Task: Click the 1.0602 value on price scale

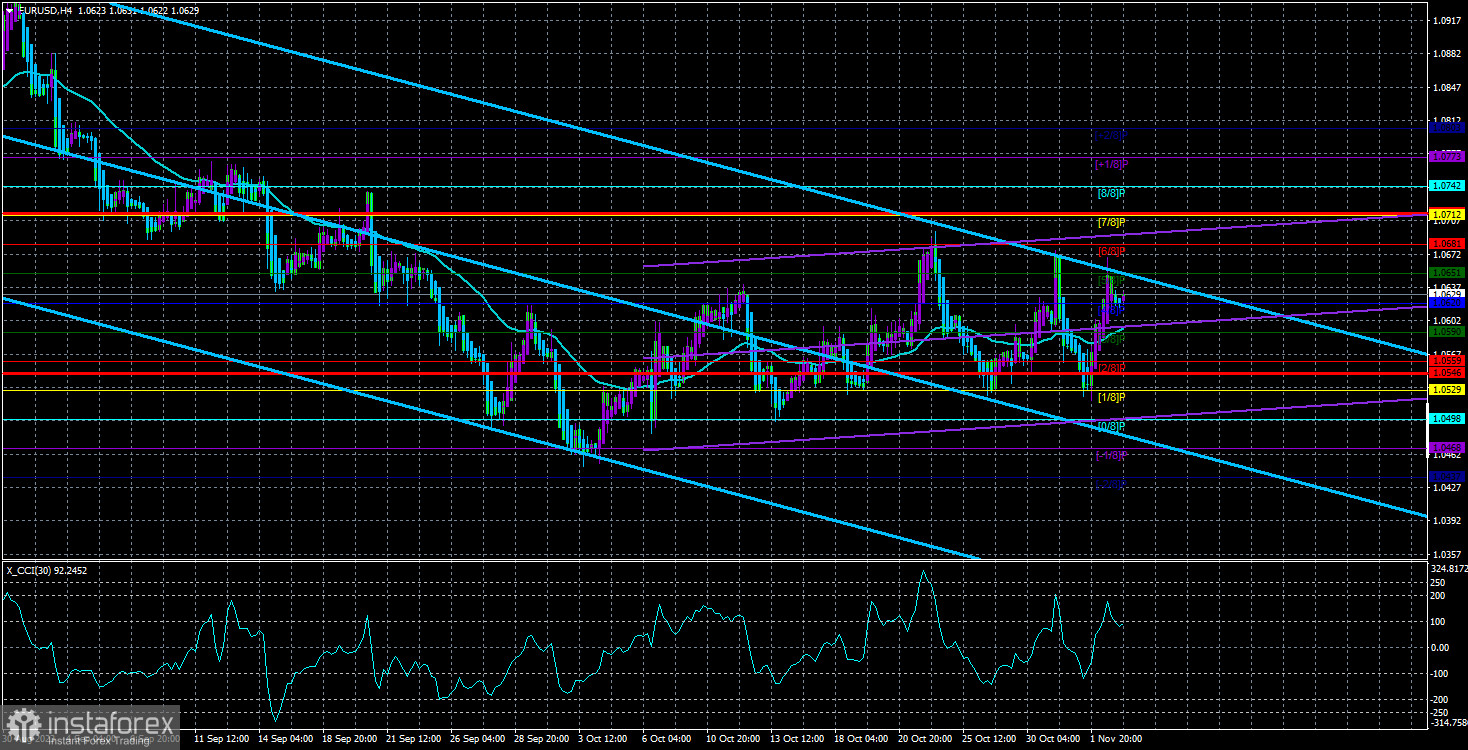Action: [x=1447, y=320]
